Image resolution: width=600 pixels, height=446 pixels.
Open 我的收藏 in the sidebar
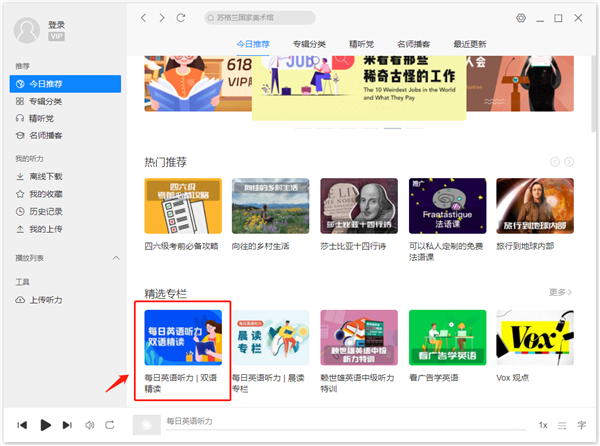point(44,194)
